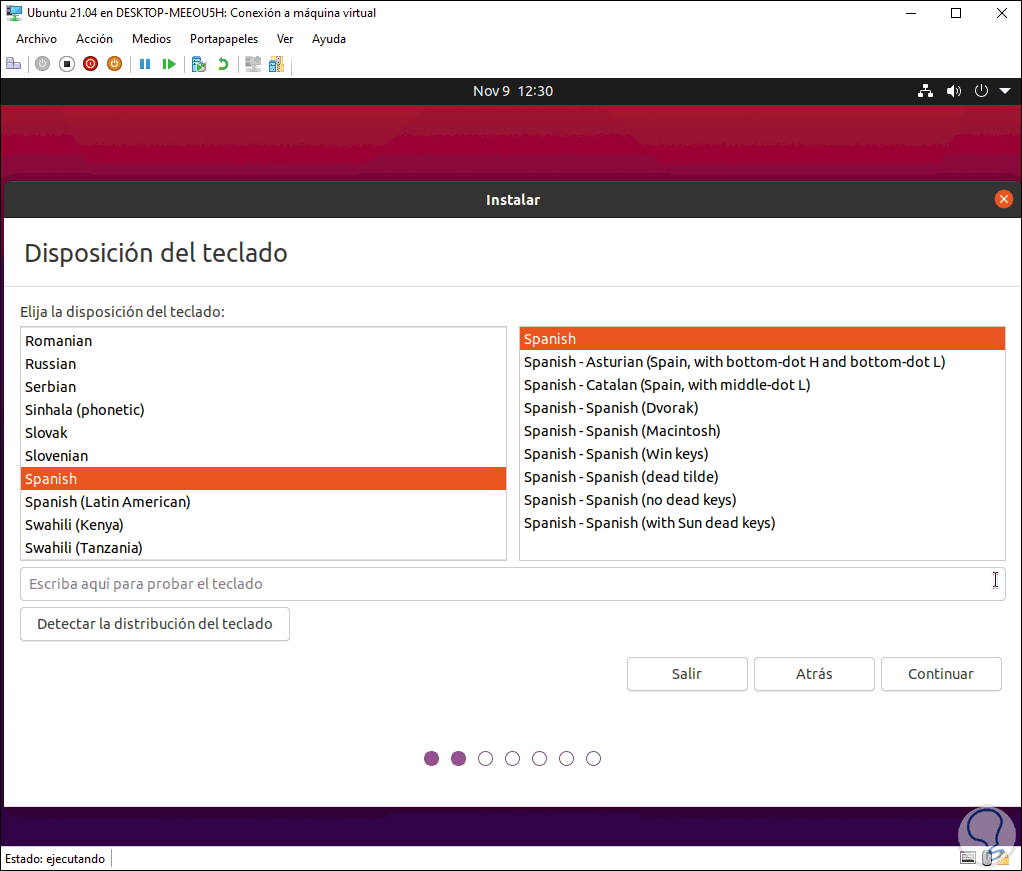This screenshot has height=871, width=1022.
Task: Open the Ver menu
Action: 285,39
